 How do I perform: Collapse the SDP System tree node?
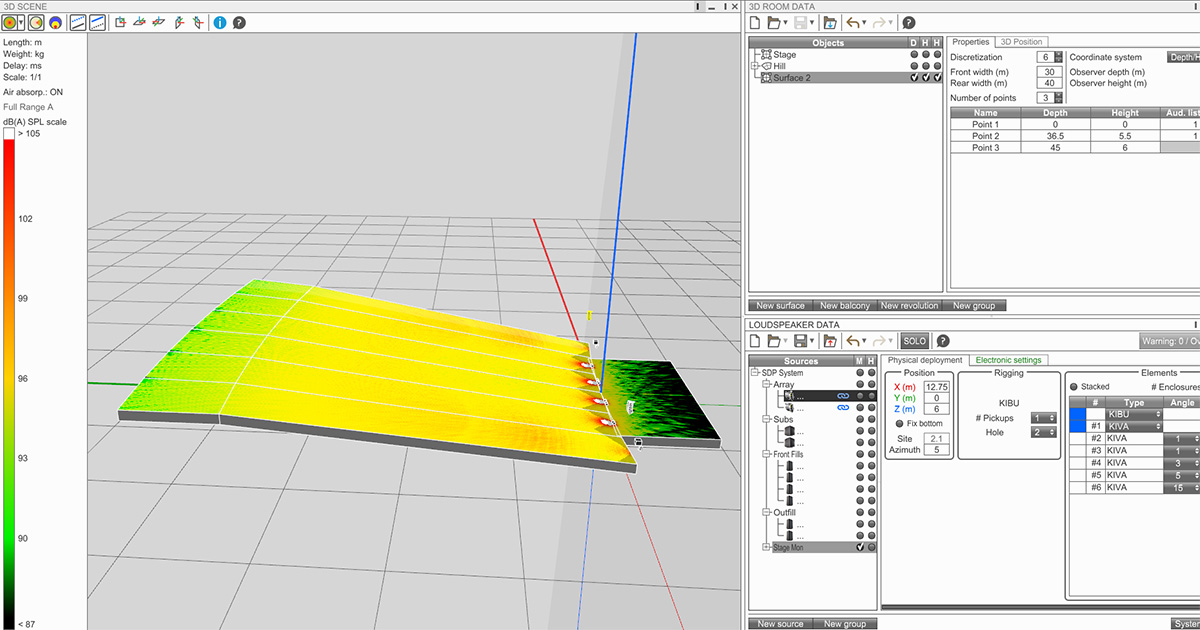tap(755, 372)
